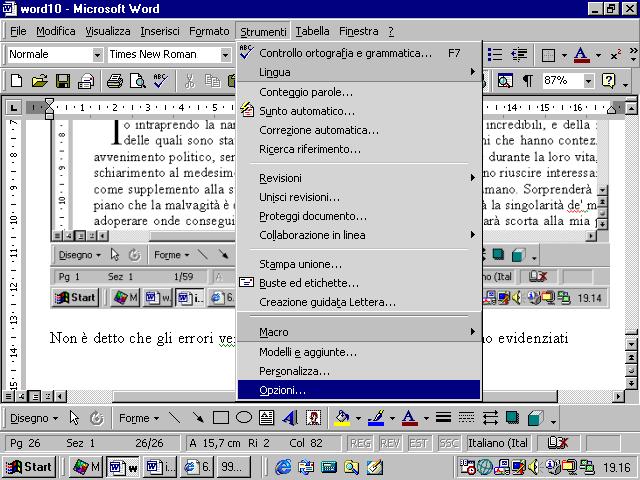
Task: Expand the Lingua submenu
Action: (358, 72)
